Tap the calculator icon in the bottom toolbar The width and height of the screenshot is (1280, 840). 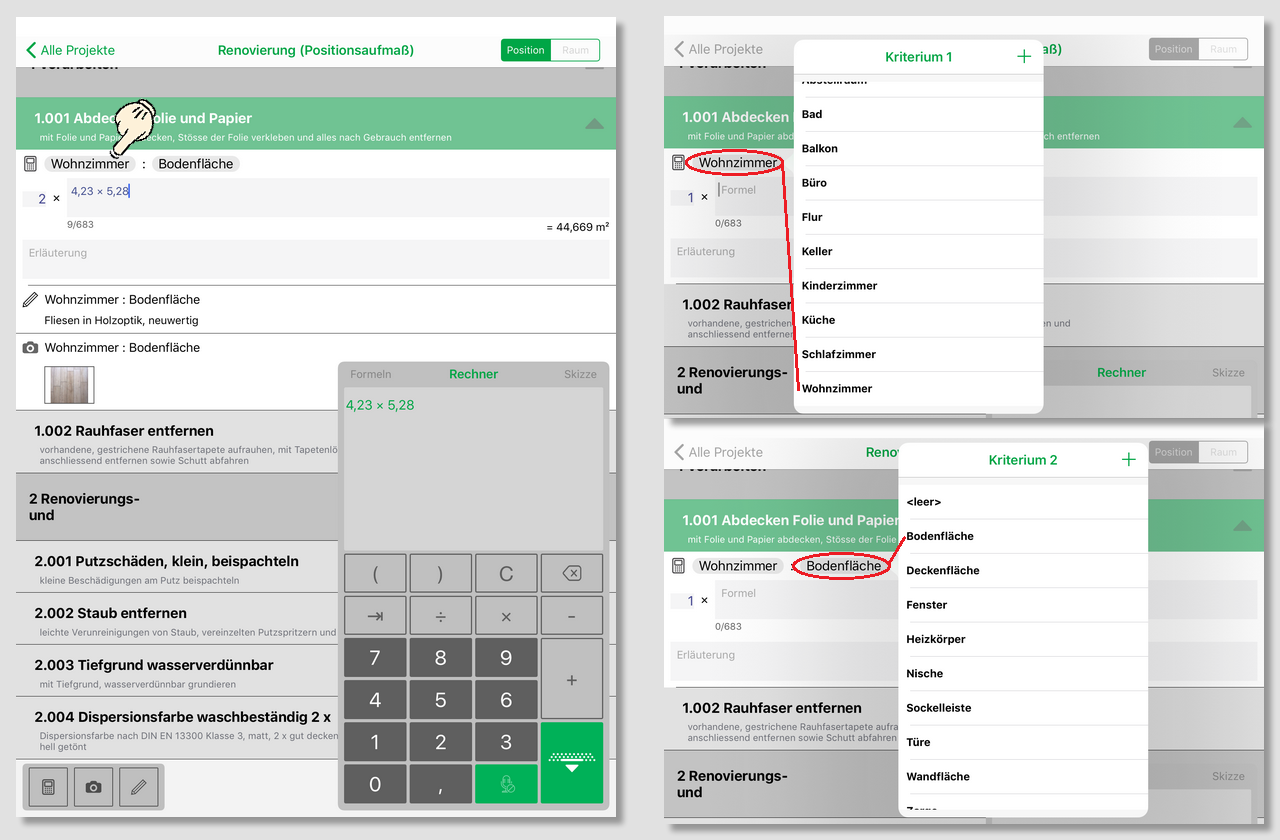[48, 787]
